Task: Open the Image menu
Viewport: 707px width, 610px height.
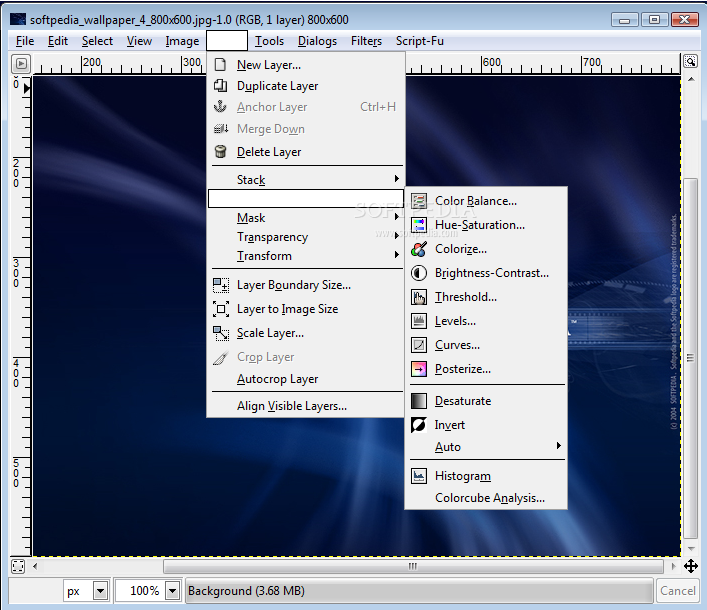Action: [x=182, y=41]
